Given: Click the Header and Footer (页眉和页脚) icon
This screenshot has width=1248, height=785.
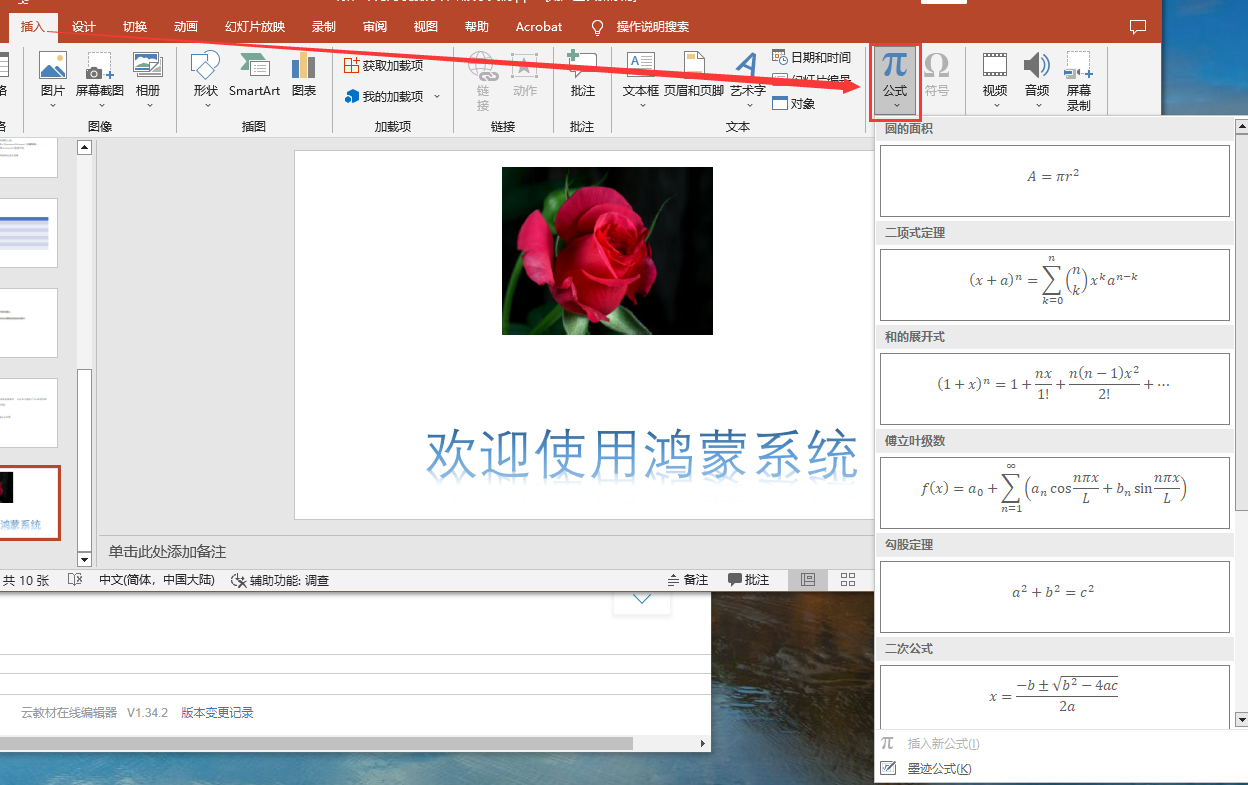Looking at the screenshot, I should click(x=693, y=73).
